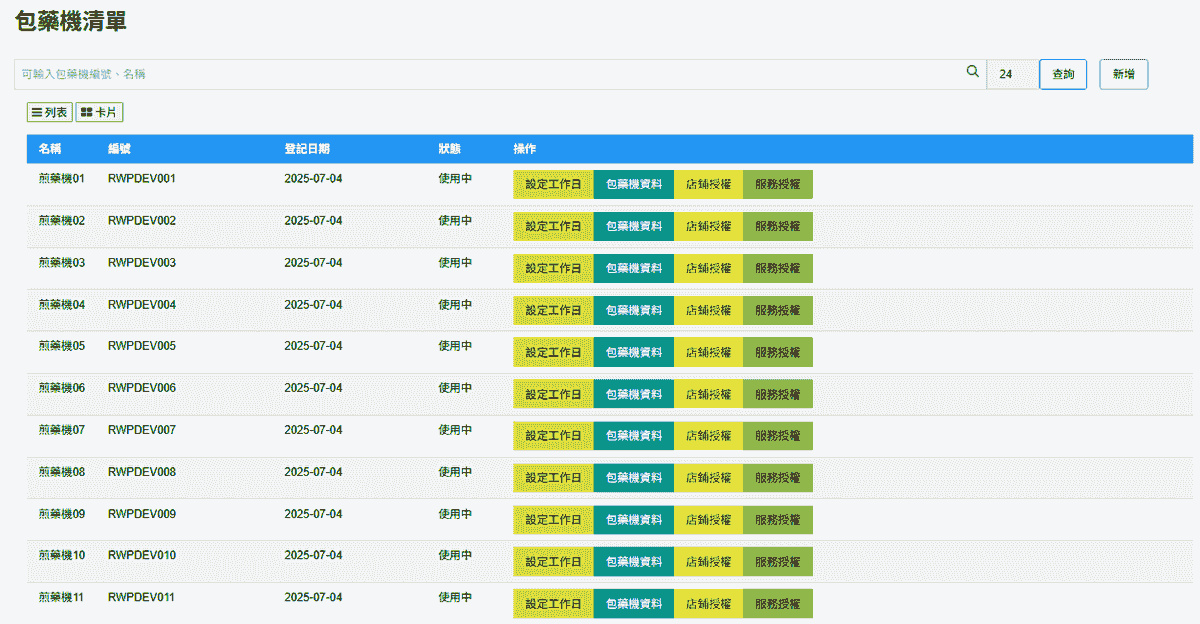Click the page size field showing 24

tap(1010, 74)
